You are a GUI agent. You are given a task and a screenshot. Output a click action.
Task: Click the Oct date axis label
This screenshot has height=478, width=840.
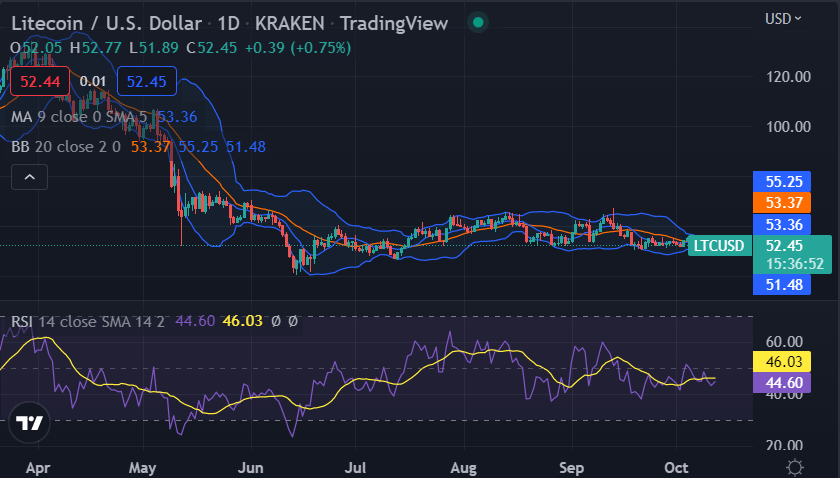[x=676, y=468]
